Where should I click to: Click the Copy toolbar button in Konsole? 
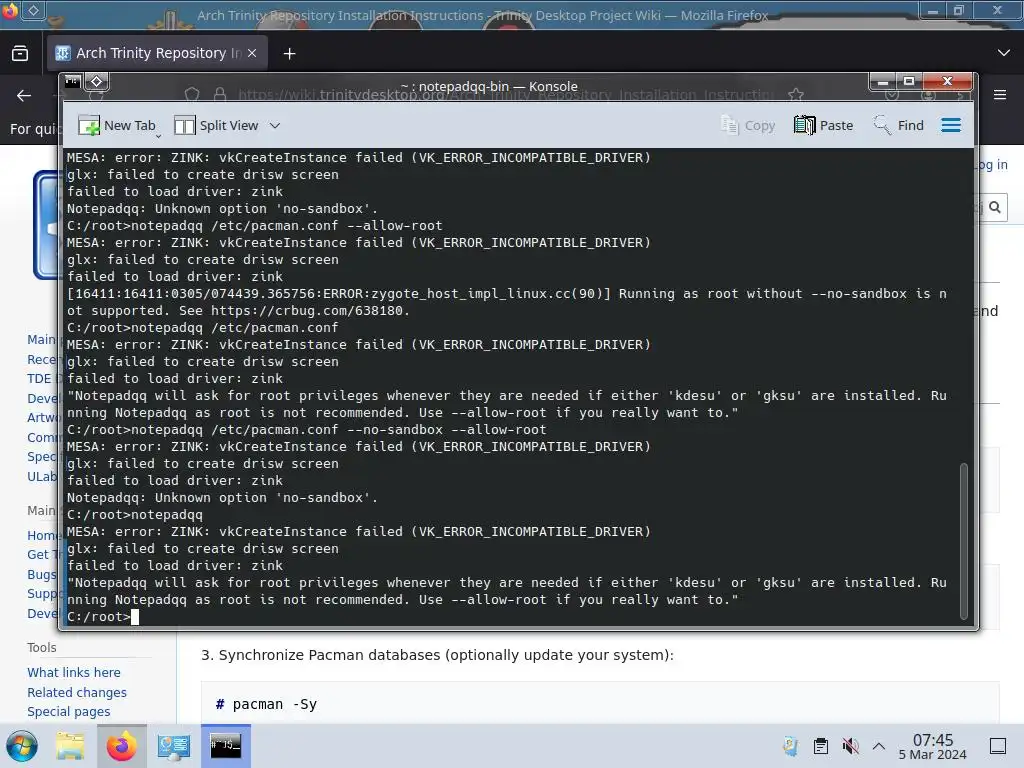pos(748,125)
